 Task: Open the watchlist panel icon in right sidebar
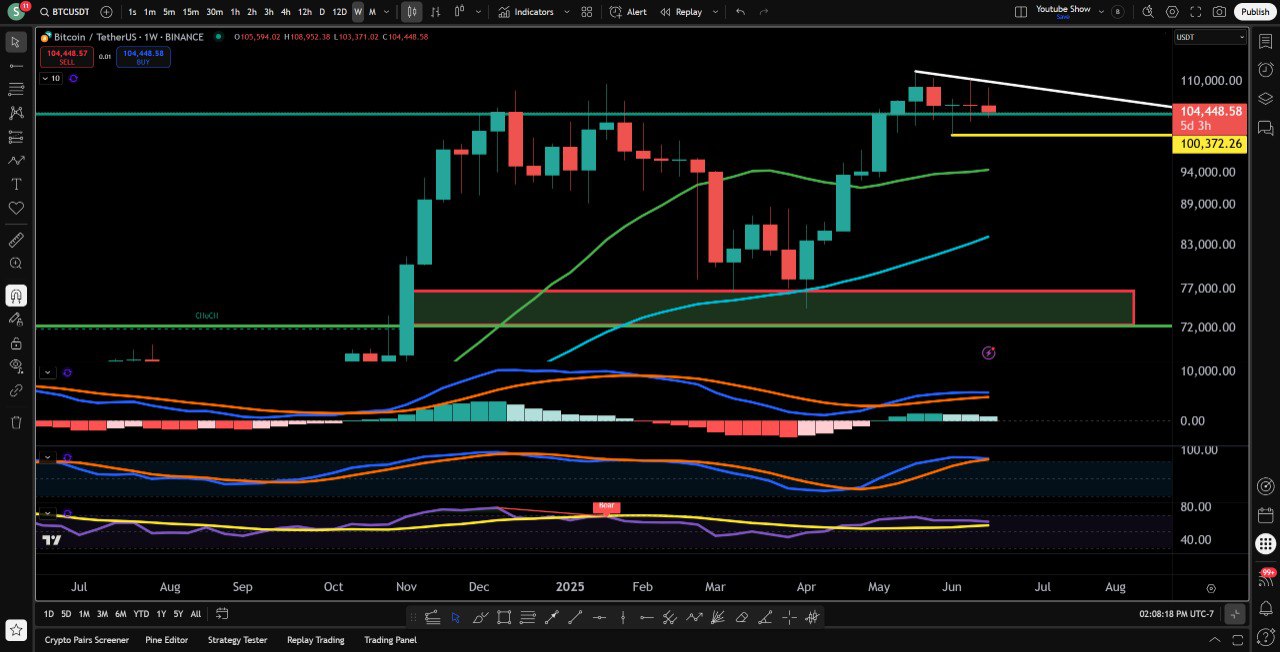[1265, 42]
